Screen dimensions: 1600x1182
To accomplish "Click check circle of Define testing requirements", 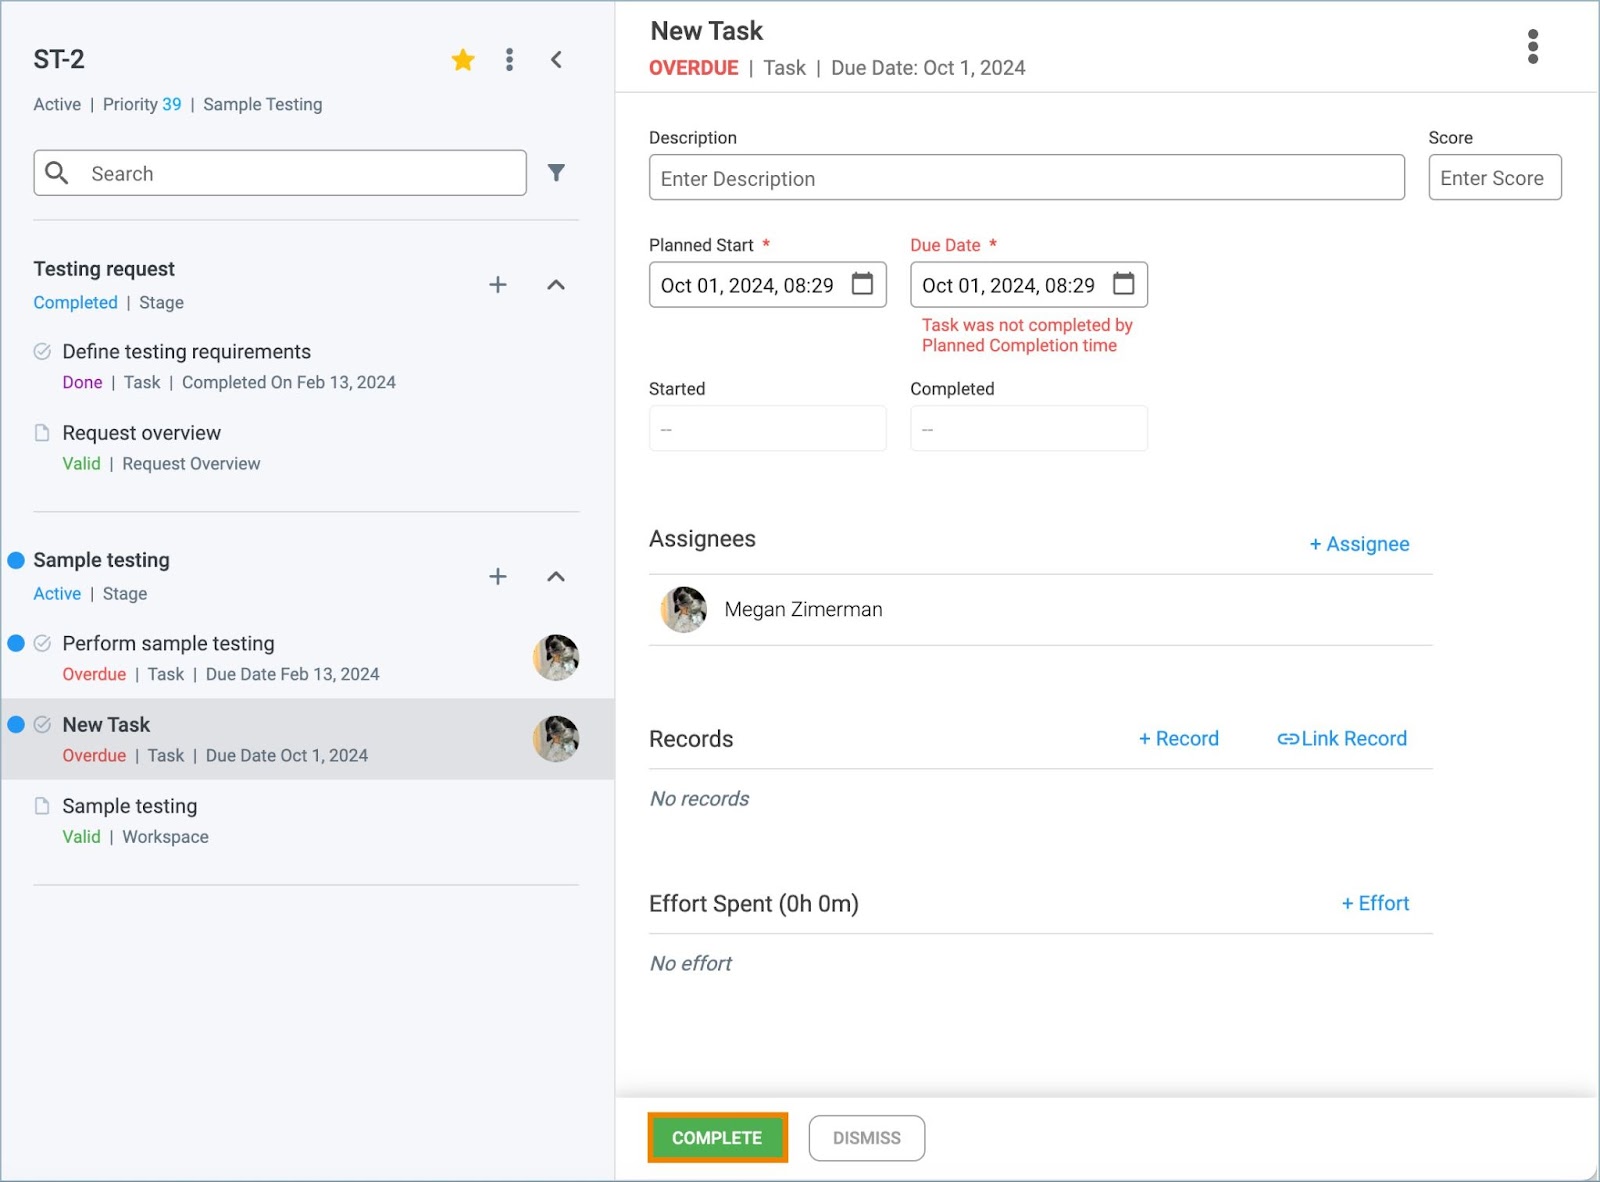I will (x=42, y=351).
